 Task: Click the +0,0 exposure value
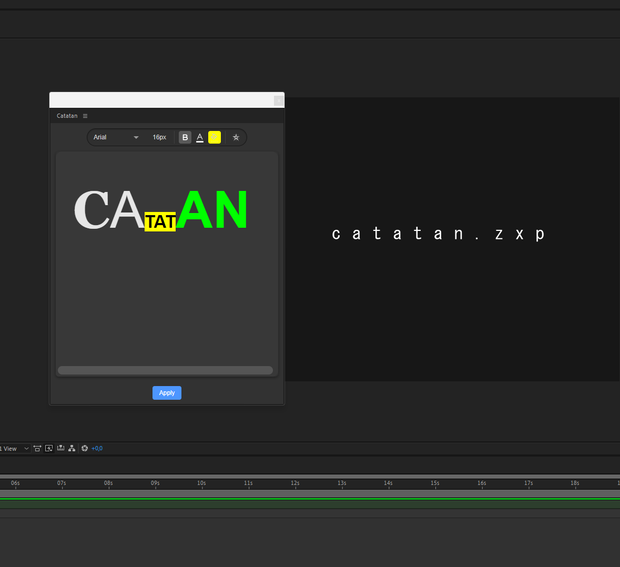pyautogui.click(x=97, y=448)
